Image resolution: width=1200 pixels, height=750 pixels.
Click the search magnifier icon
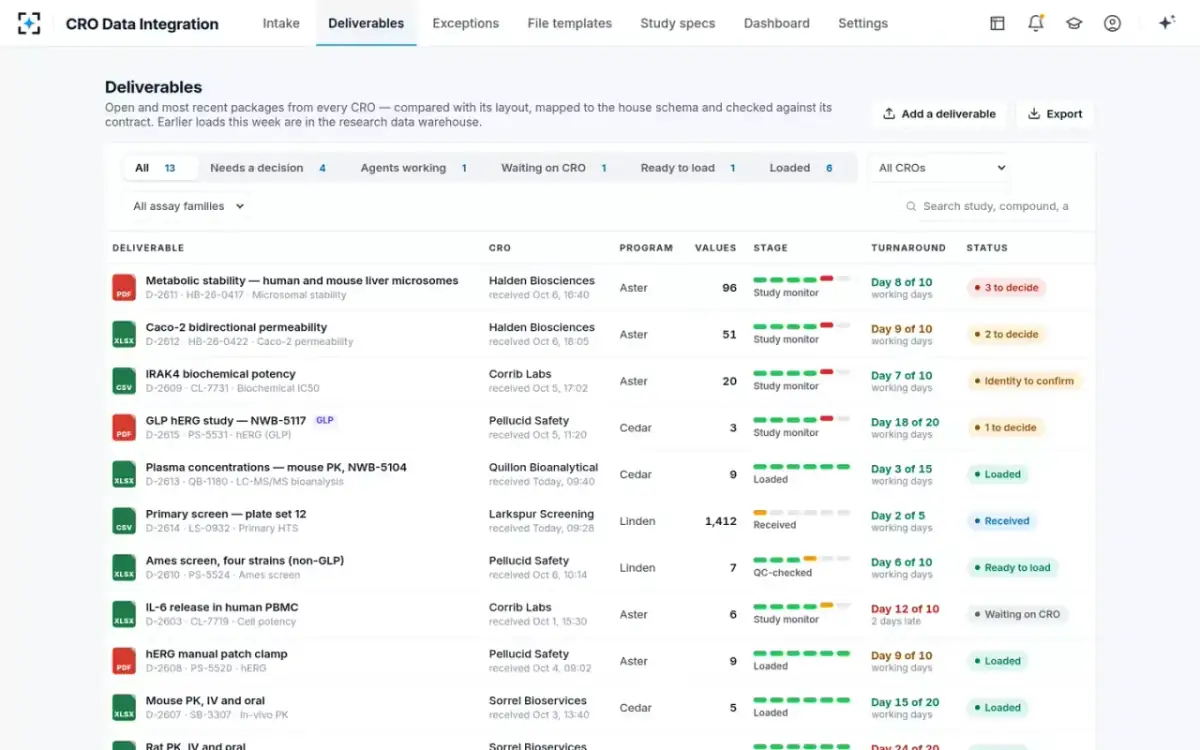[911, 206]
